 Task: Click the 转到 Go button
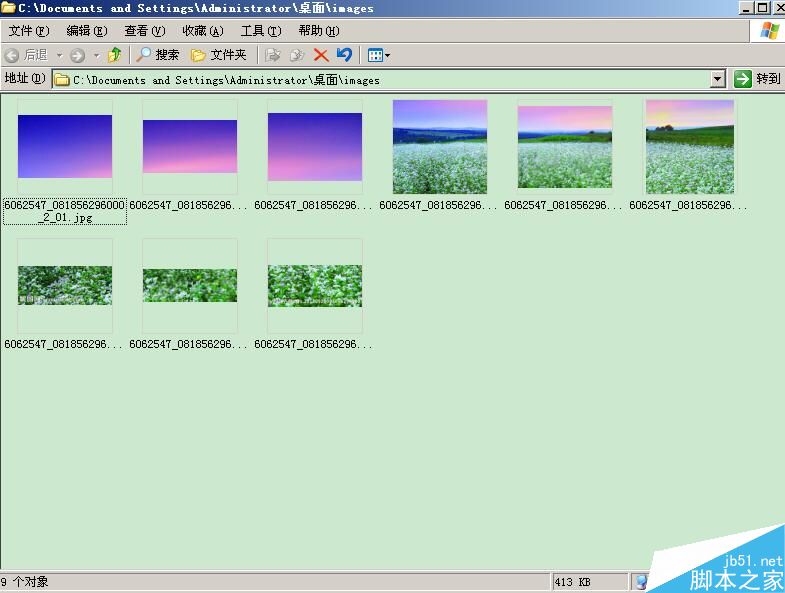[x=757, y=79]
